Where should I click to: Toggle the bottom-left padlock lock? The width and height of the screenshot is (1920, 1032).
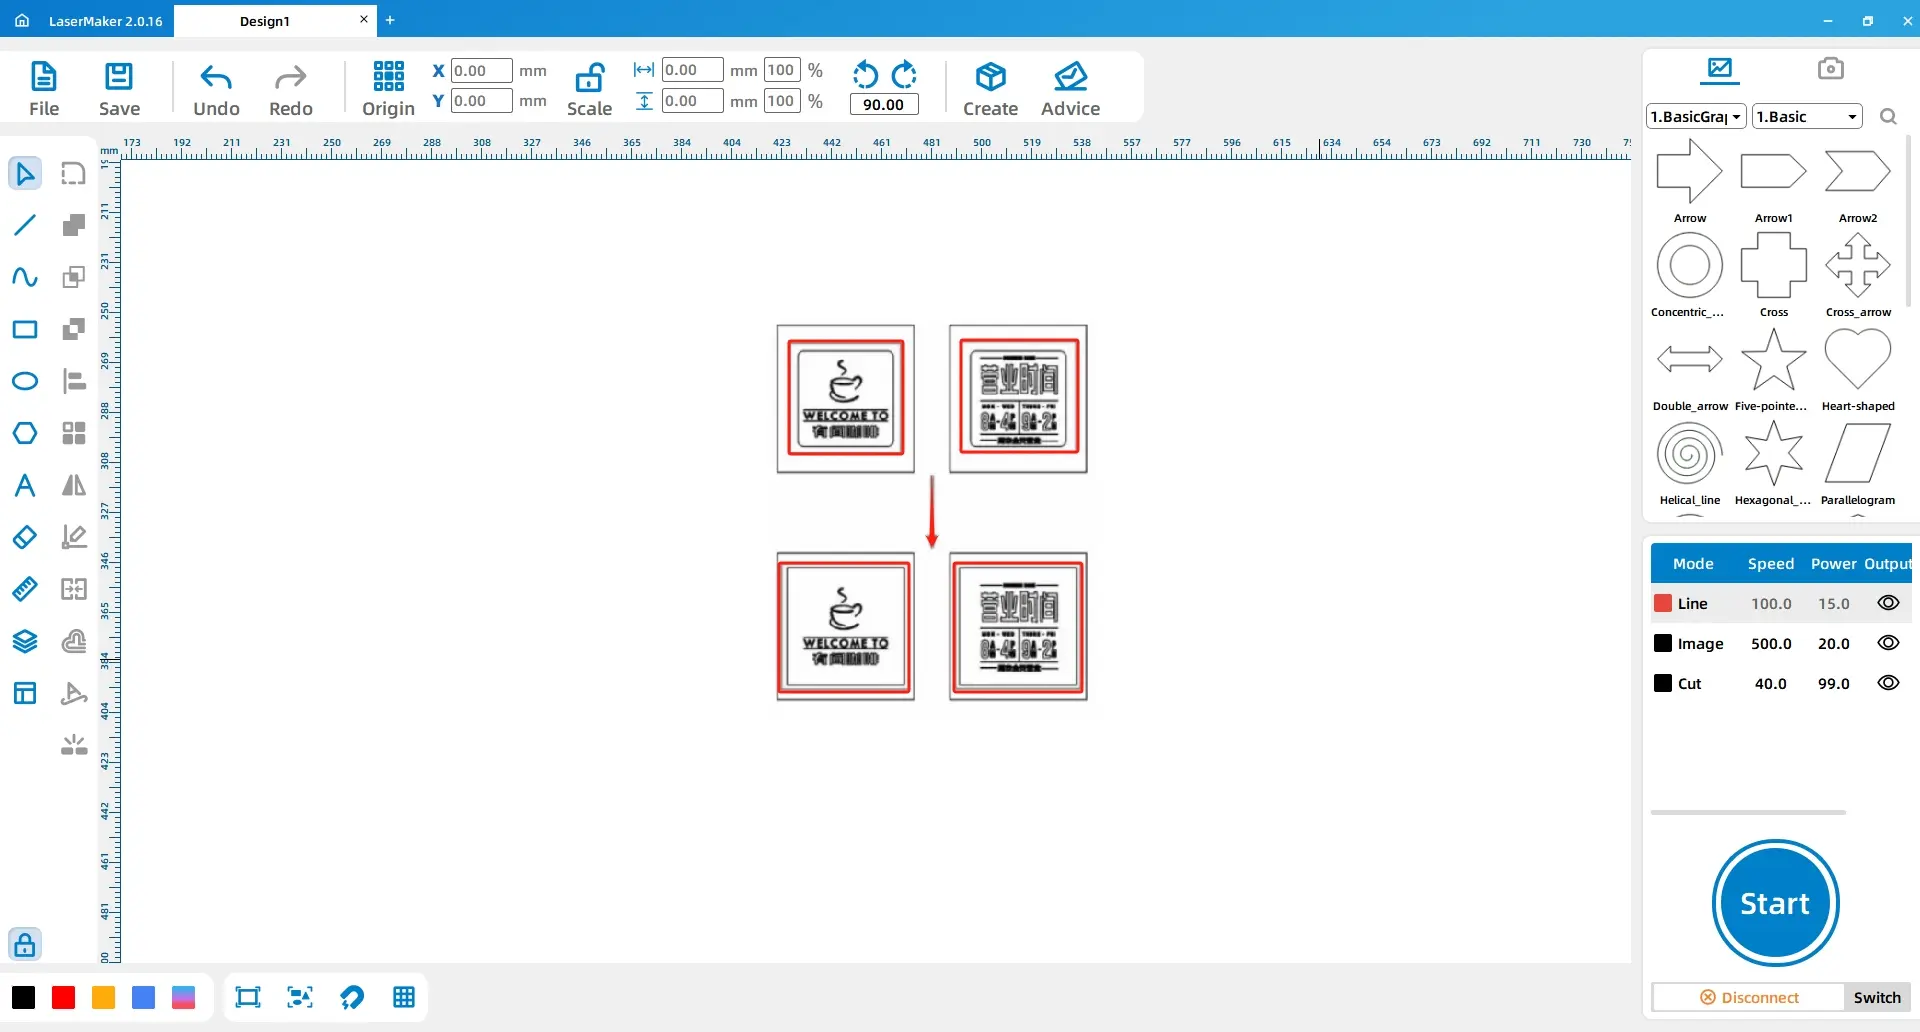[x=25, y=944]
